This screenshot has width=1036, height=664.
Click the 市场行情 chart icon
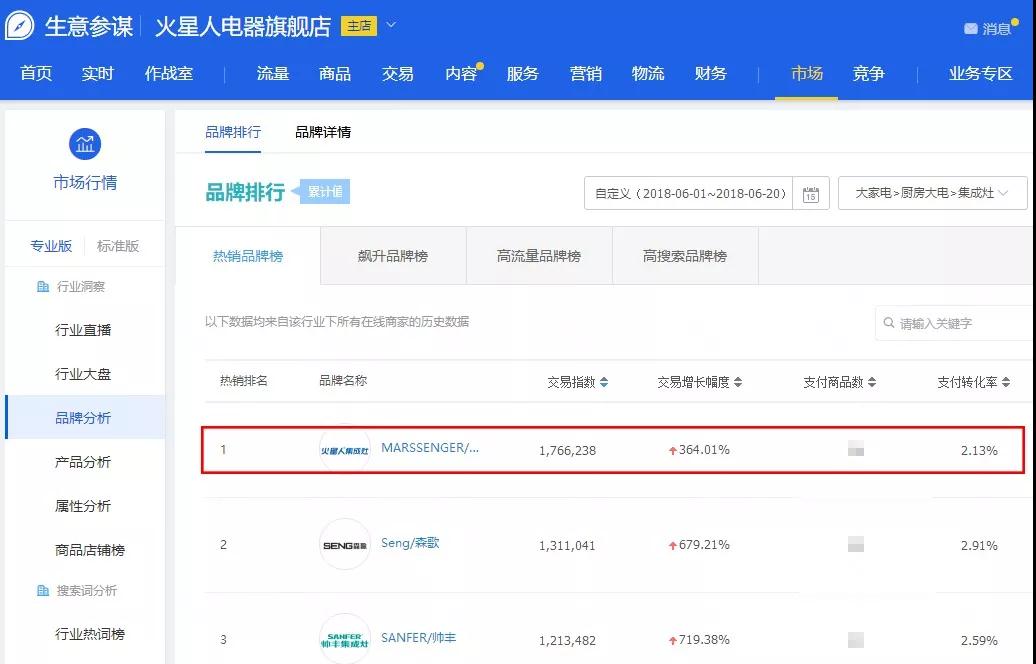click(85, 144)
